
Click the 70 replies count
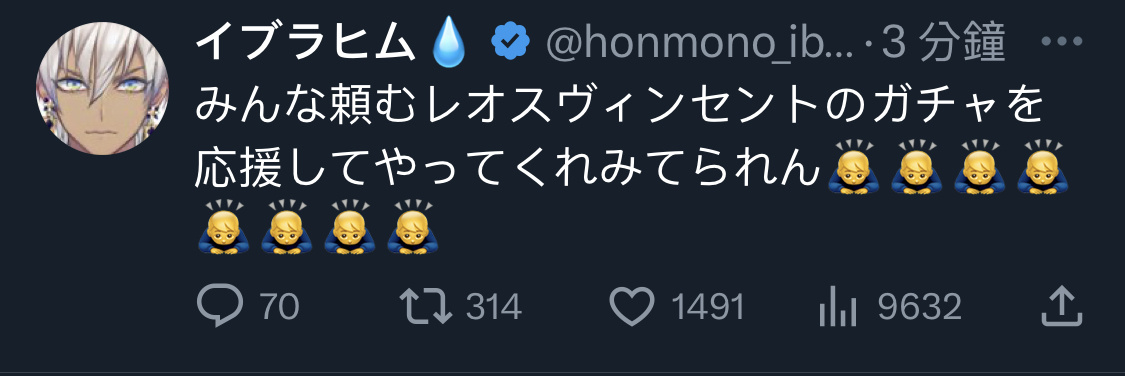pyautogui.click(x=279, y=308)
